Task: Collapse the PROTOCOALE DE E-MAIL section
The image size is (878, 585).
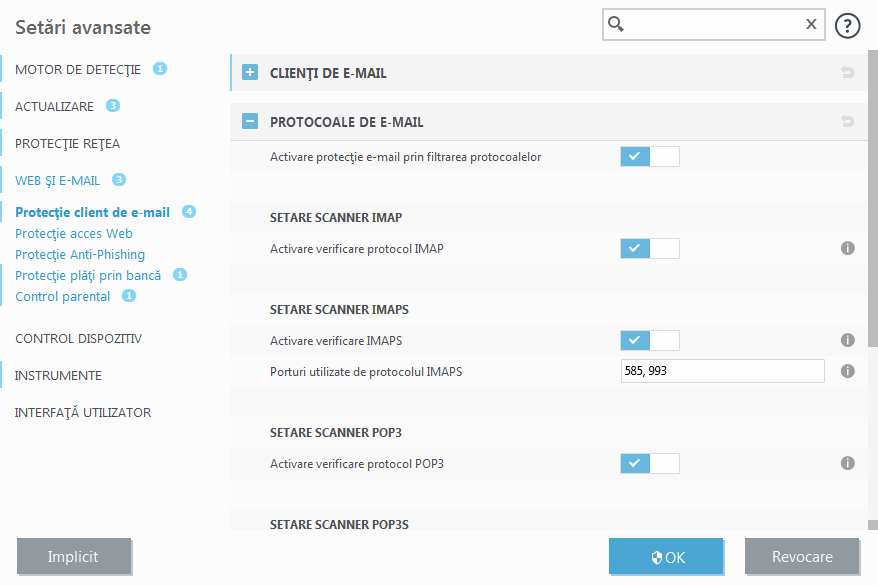Action: pyautogui.click(x=249, y=121)
